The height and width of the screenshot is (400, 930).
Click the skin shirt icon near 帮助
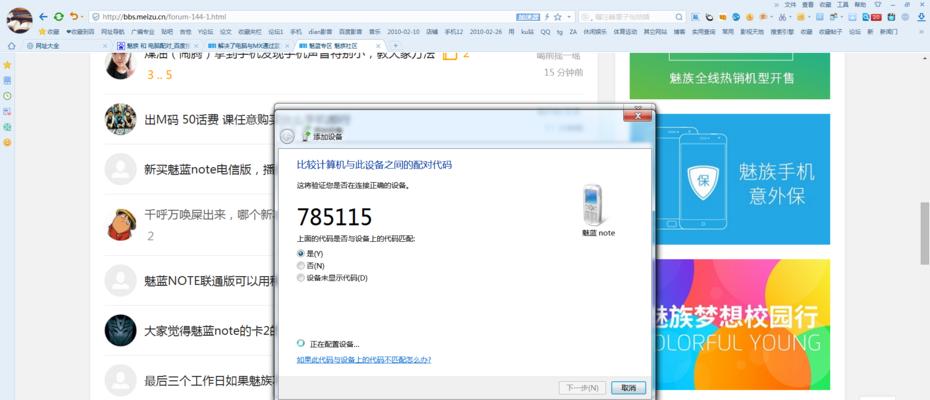coord(878,4)
